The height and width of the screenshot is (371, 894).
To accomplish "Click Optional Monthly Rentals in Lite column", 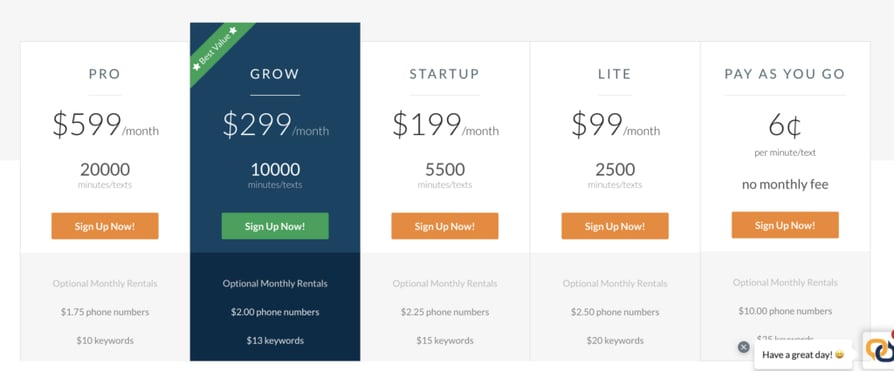I will point(615,283).
